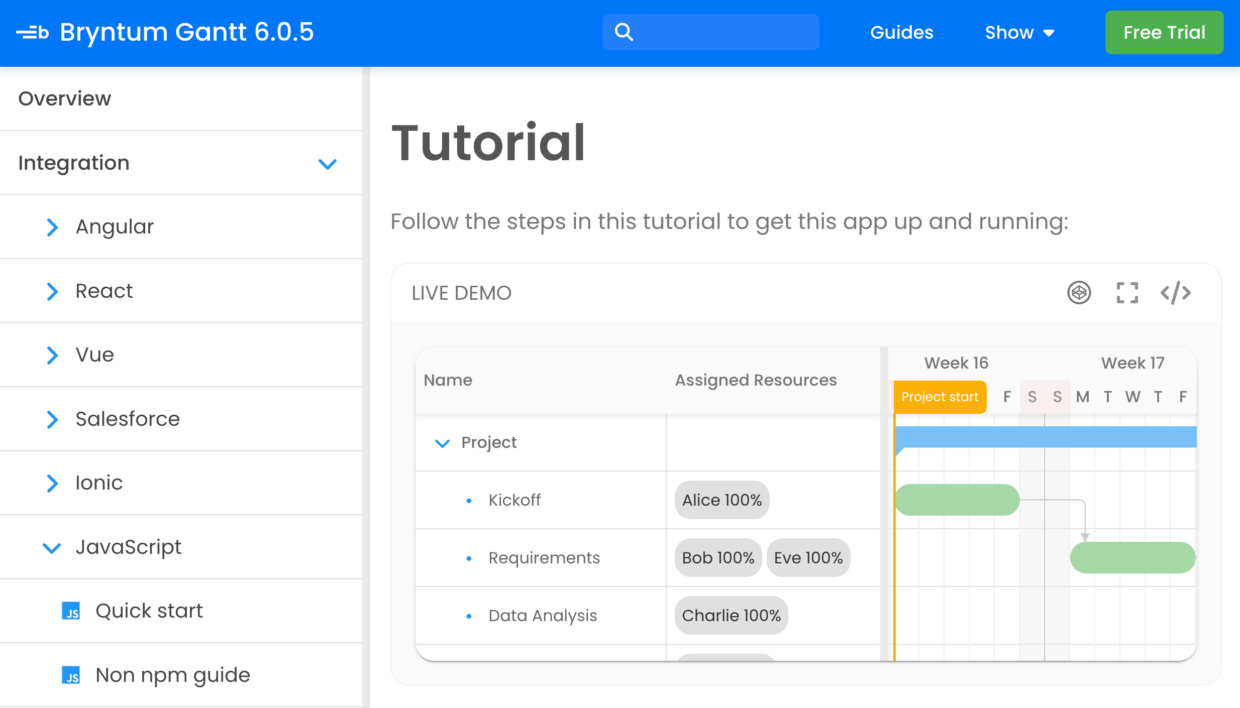Expand the Salesforce section
1240x708 pixels.
point(52,419)
